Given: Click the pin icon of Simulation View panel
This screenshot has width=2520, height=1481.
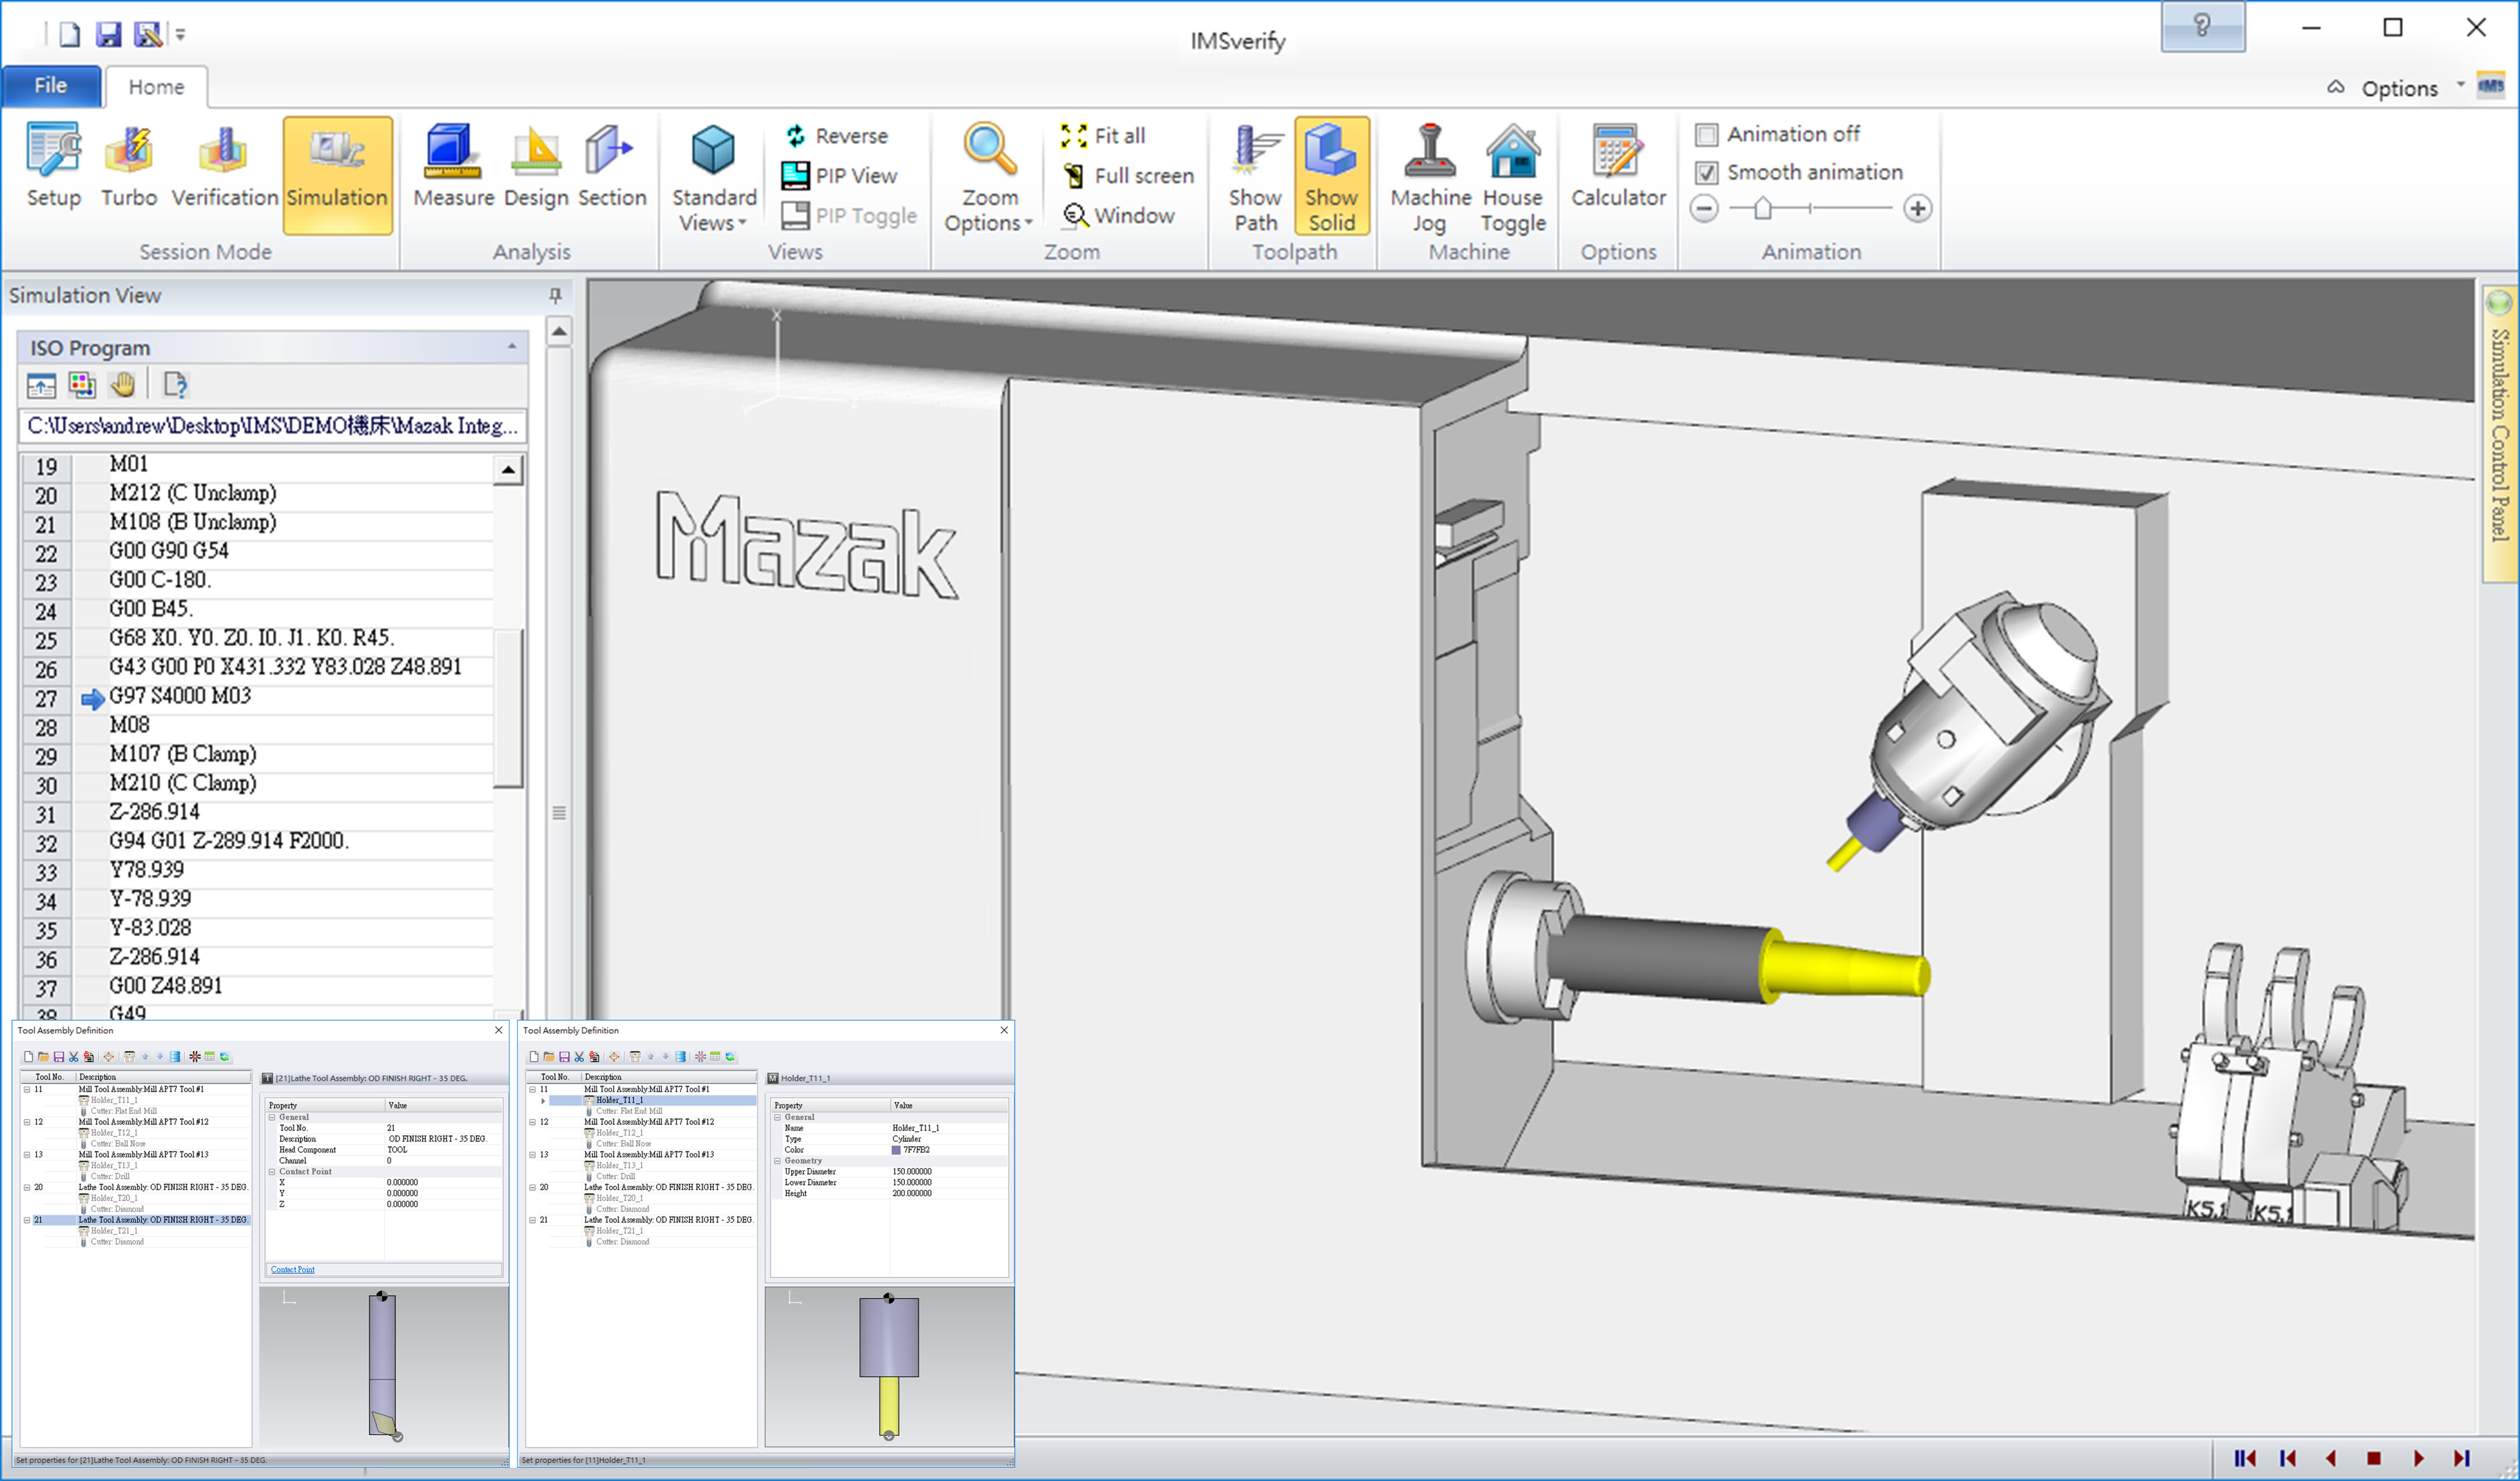Looking at the screenshot, I should coord(555,295).
